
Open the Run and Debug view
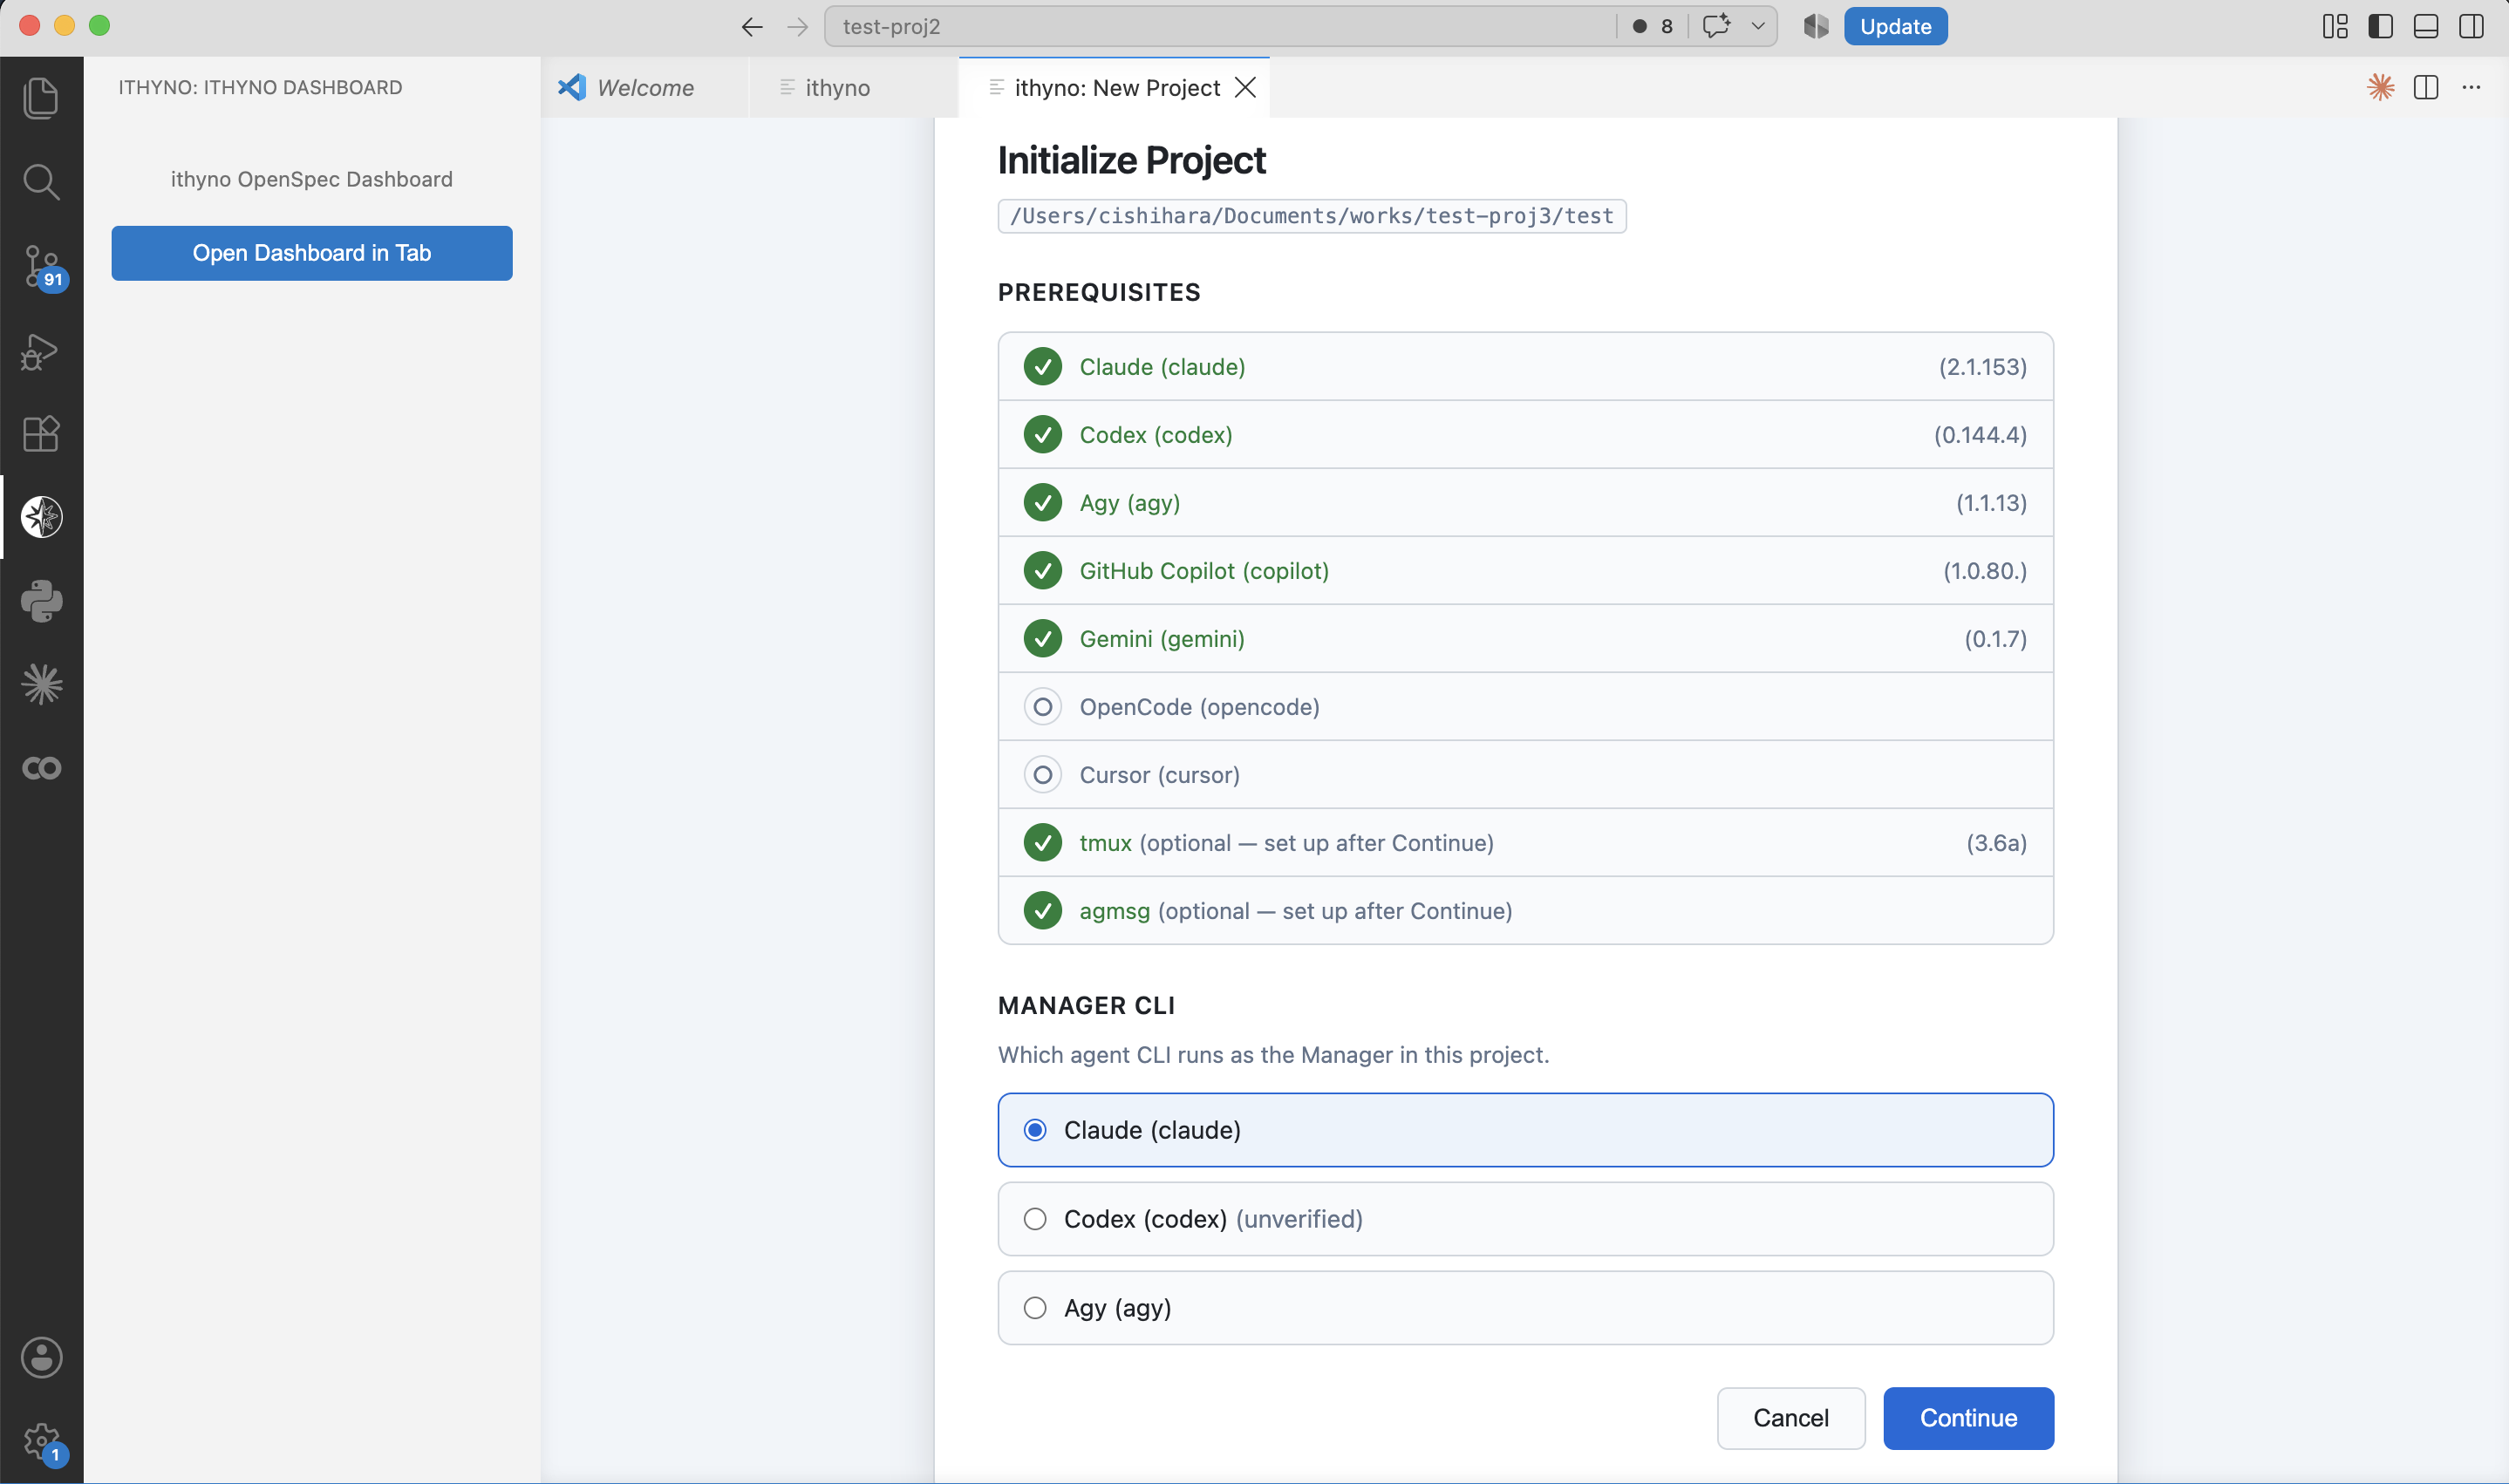coord(41,351)
